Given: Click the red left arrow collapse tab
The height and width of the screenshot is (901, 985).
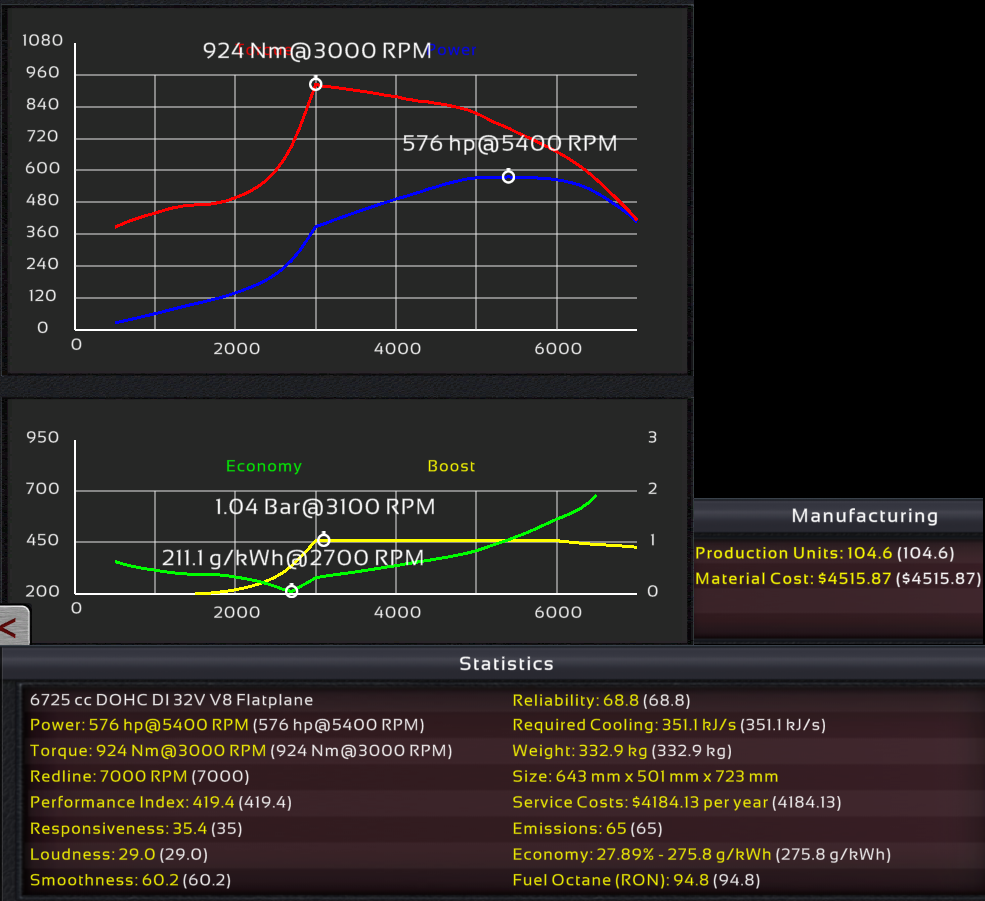Looking at the screenshot, I should (12, 627).
